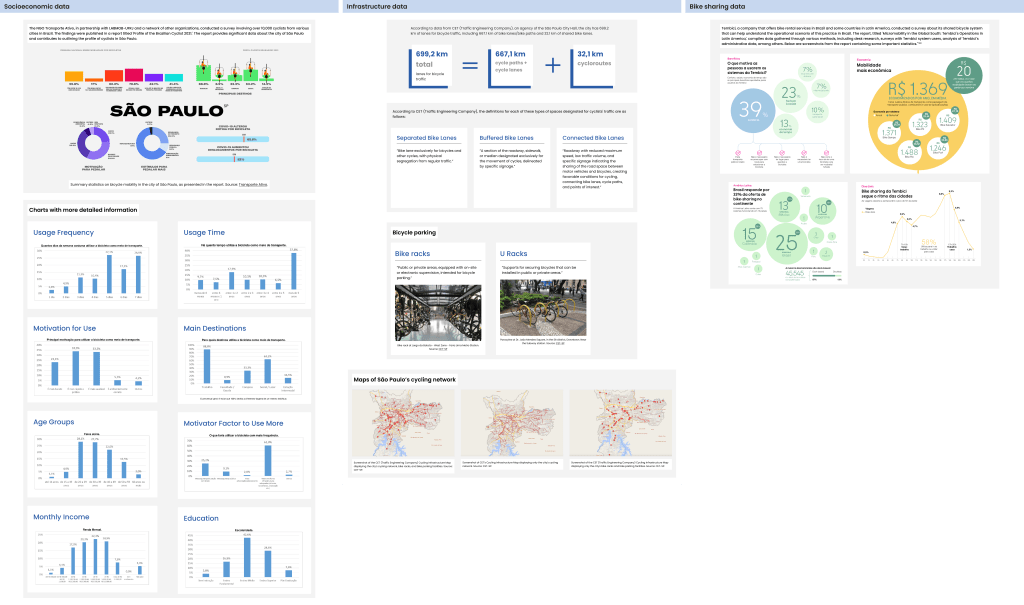Select the Infrastructure data frame title
Image resolution: width=1024 pixels, height=605 pixels.
pyautogui.click(x=376, y=6)
